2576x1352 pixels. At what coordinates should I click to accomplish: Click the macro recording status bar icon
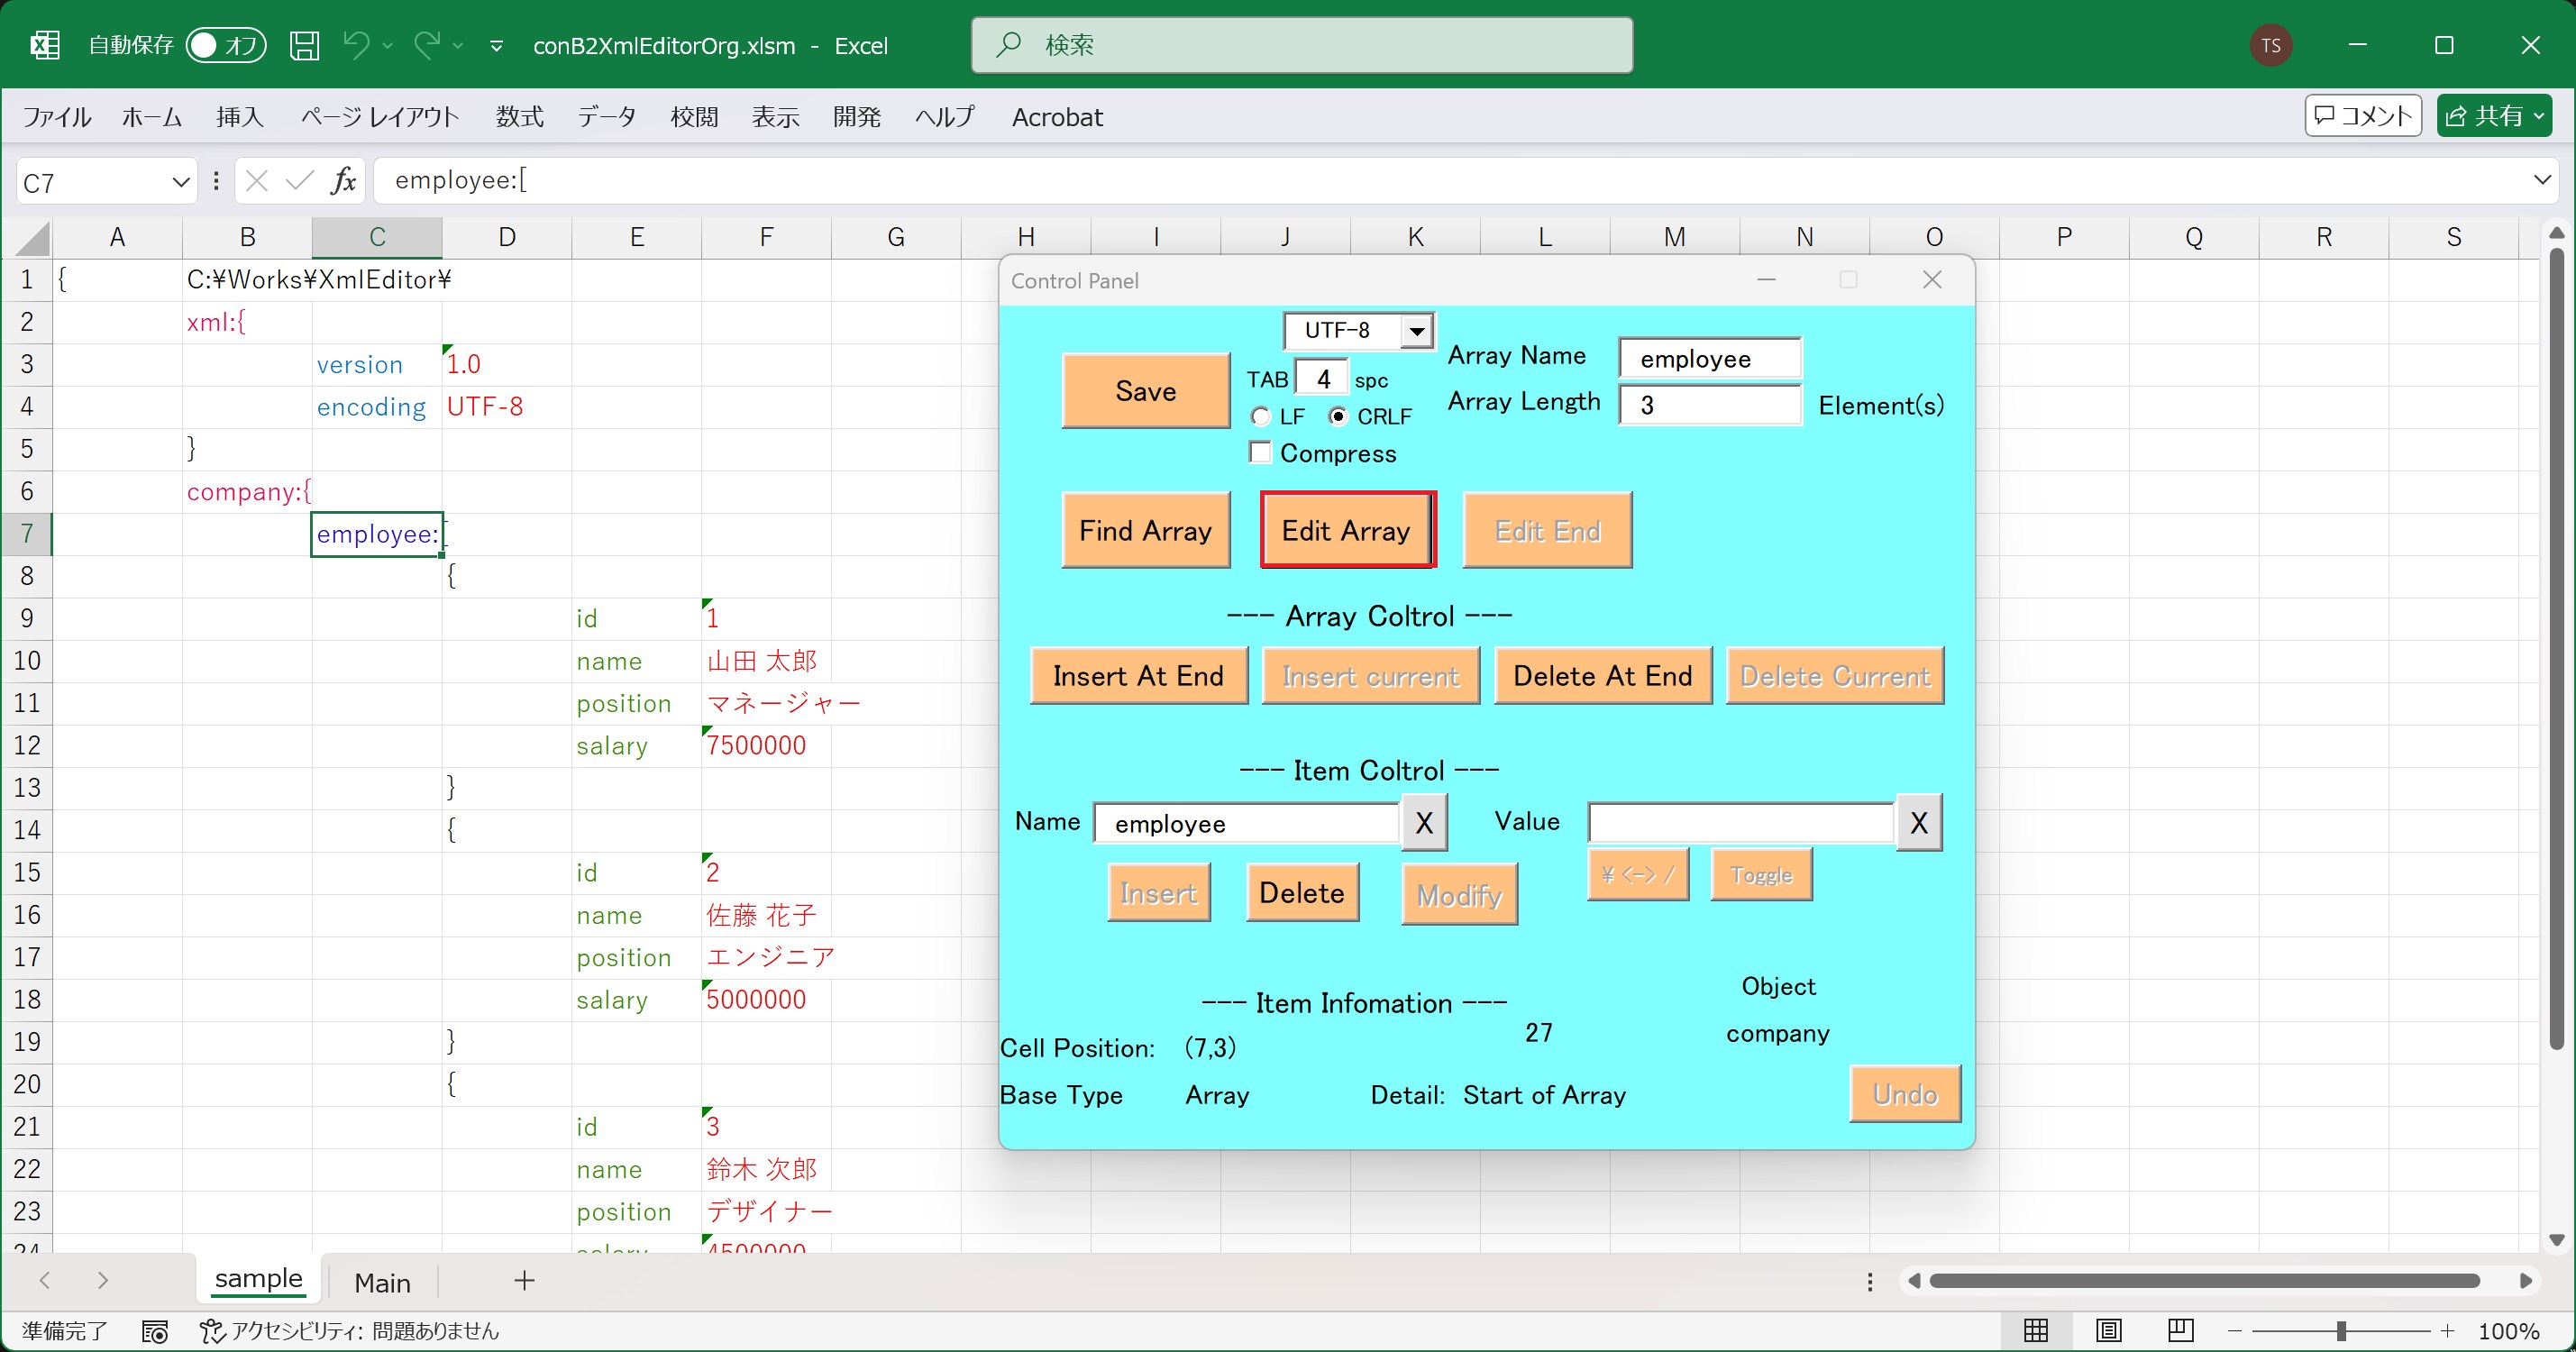pos(154,1331)
